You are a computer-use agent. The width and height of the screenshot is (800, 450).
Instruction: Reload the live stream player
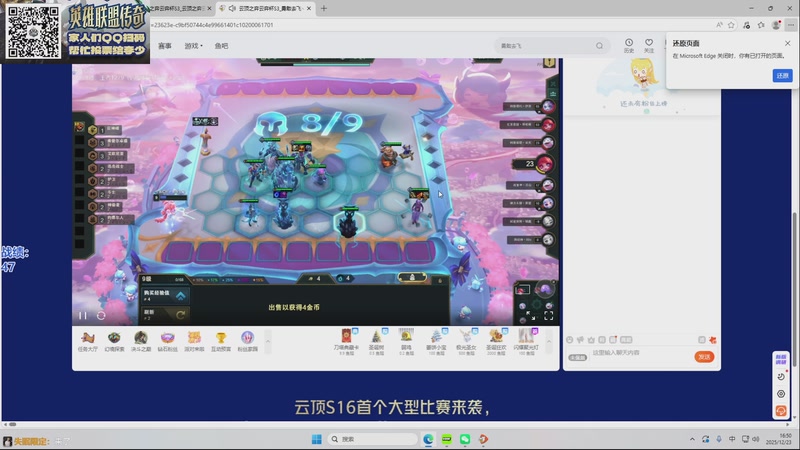(x=101, y=315)
